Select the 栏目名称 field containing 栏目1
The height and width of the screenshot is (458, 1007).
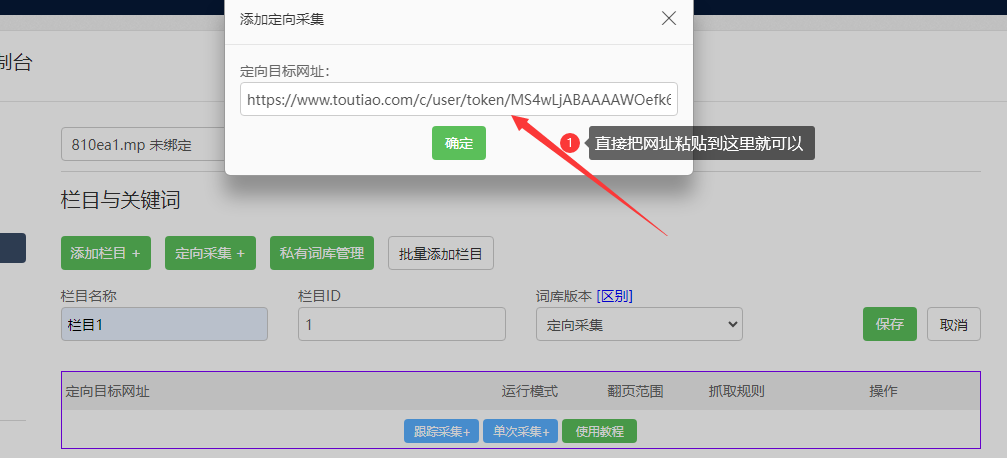coord(164,324)
